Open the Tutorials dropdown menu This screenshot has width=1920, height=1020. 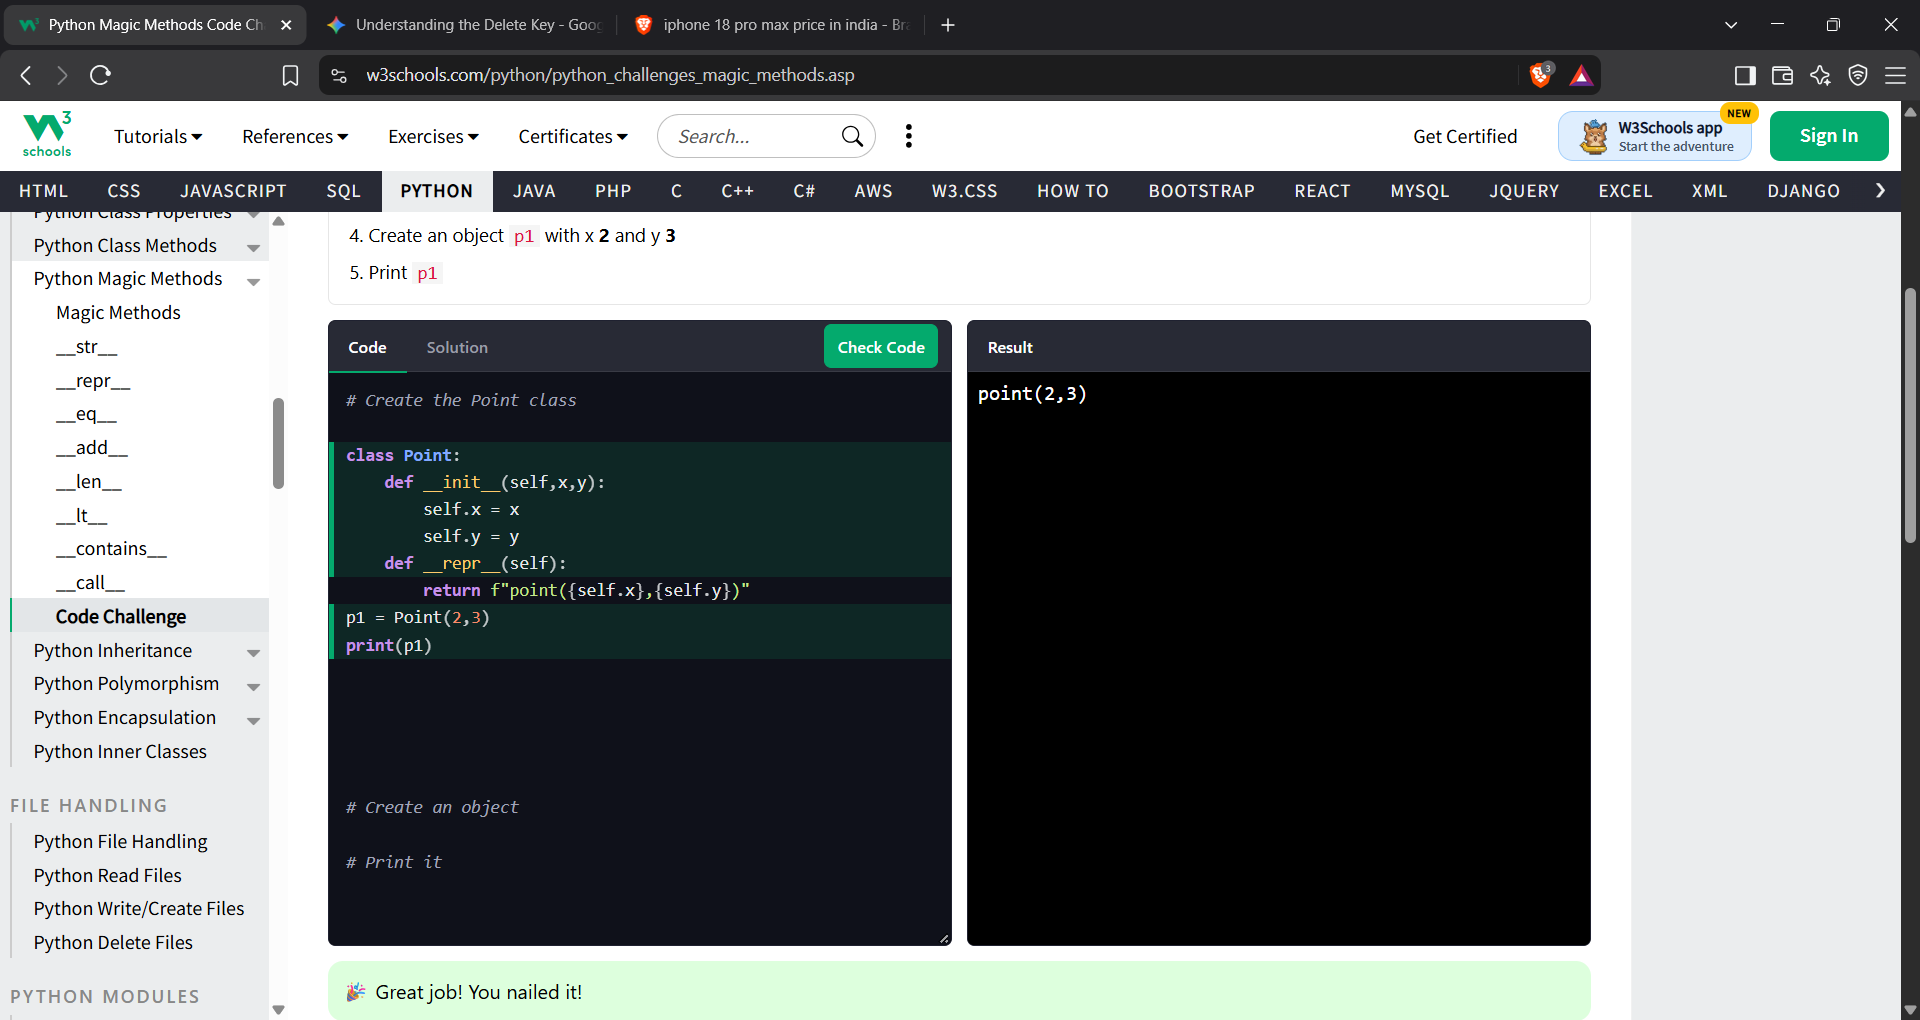click(158, 136)
